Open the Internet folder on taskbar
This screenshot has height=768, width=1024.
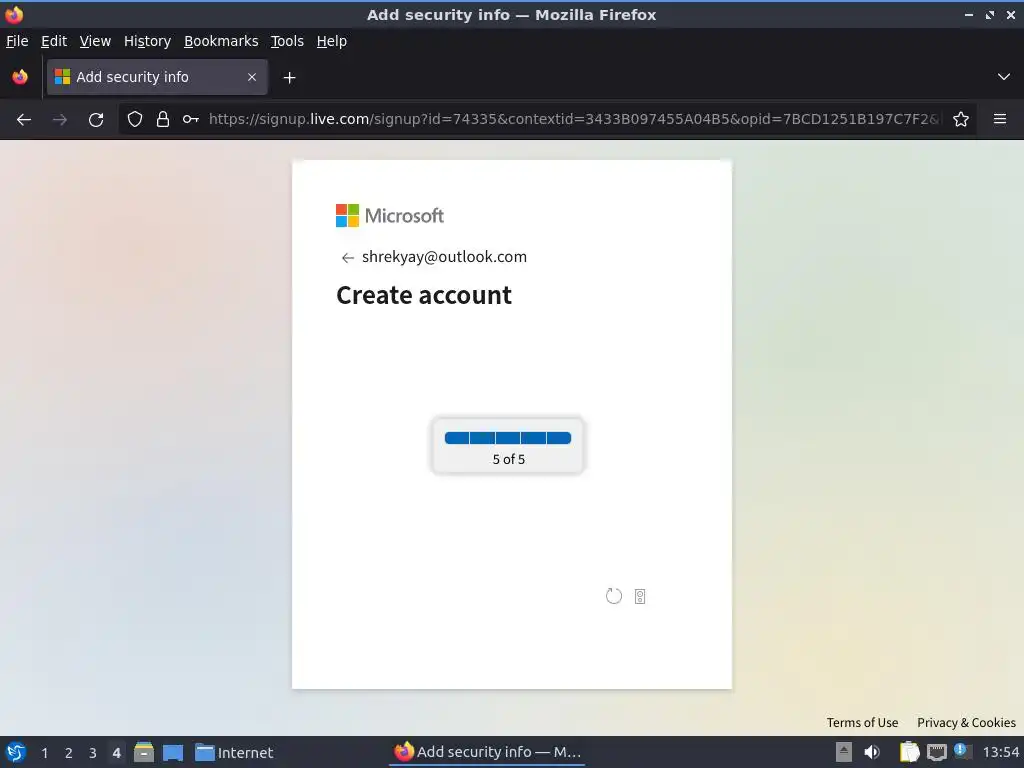pos(234,753)
